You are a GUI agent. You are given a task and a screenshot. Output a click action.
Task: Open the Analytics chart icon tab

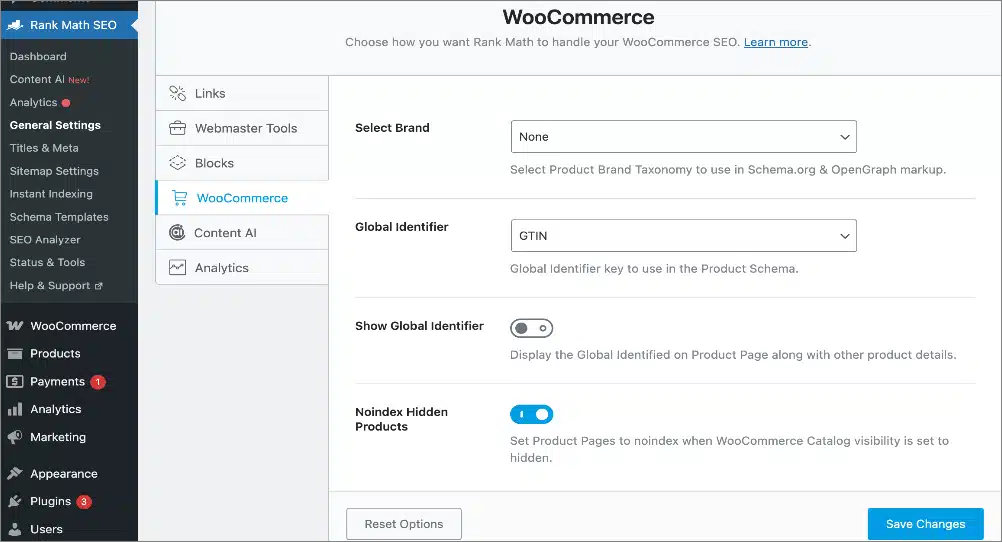(x=177, y=268)
